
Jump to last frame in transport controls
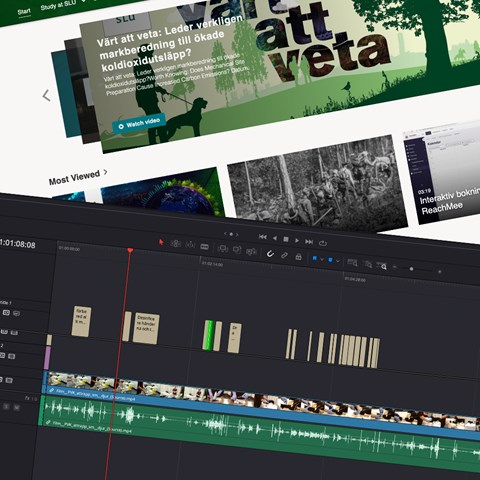[x=309, y=242]
